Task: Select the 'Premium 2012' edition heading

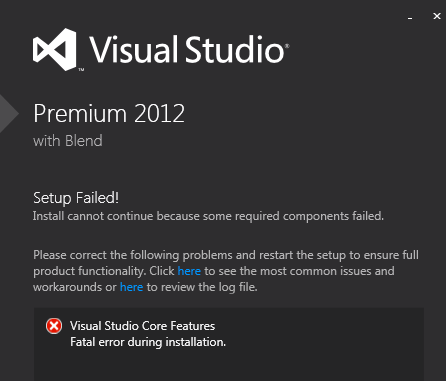Action: [109, 114]
